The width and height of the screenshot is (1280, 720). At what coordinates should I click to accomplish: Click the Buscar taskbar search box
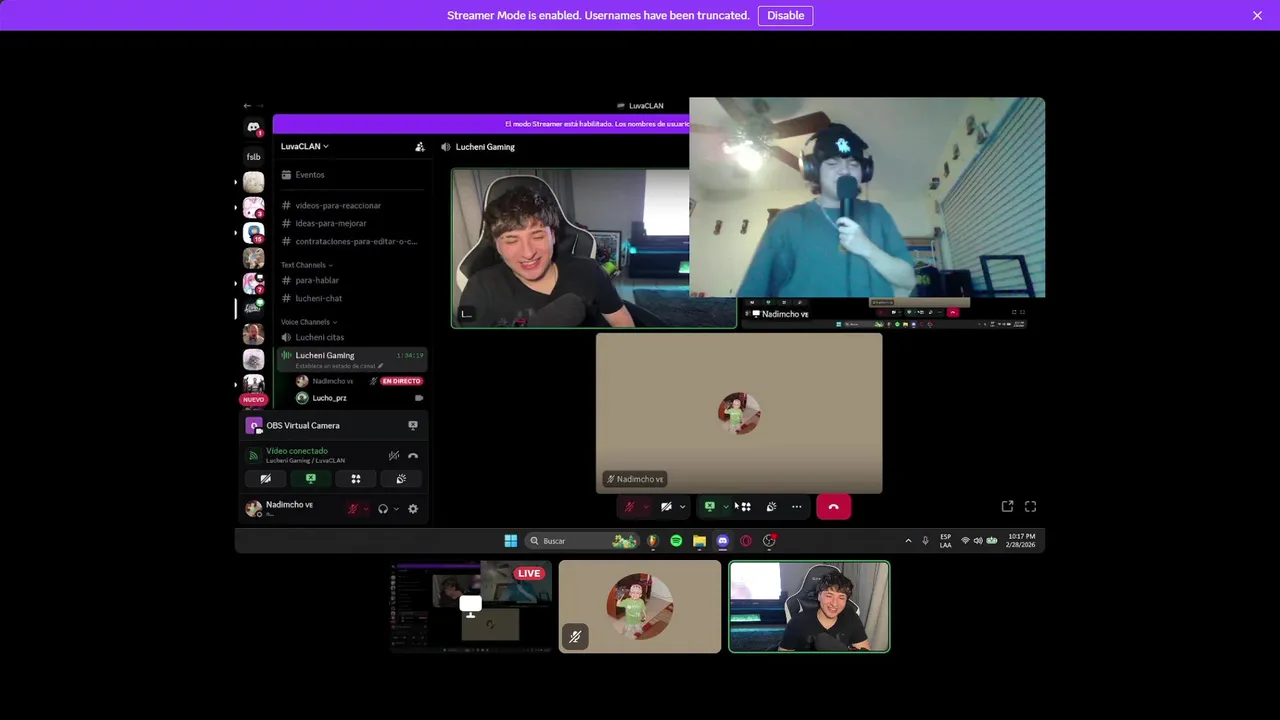(x=583, y=541)
